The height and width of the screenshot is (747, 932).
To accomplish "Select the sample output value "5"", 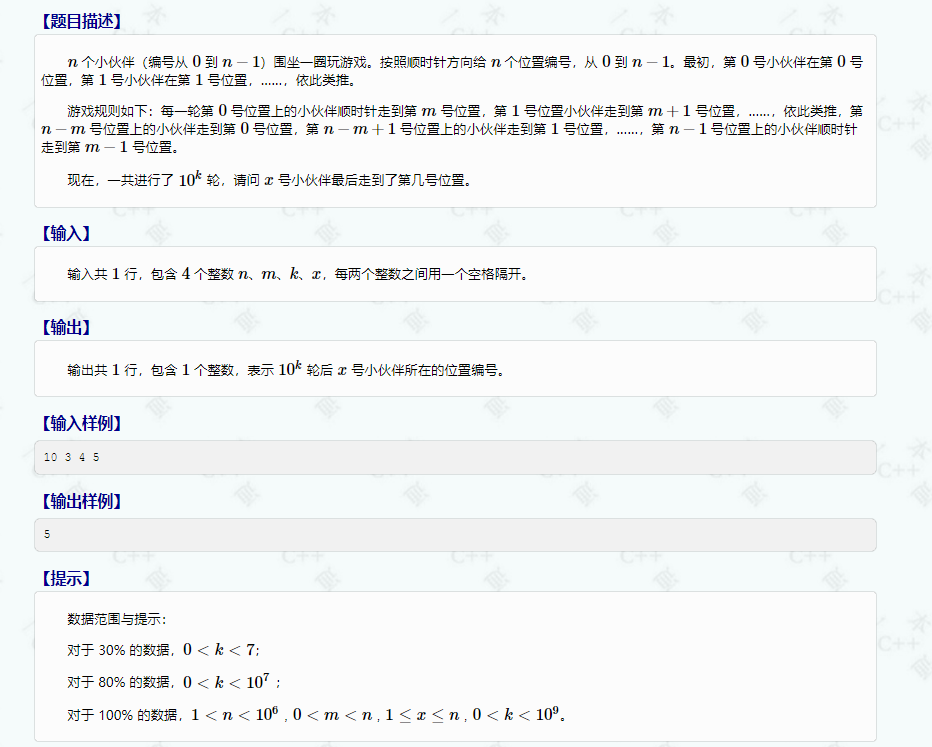I will [45, 535].
